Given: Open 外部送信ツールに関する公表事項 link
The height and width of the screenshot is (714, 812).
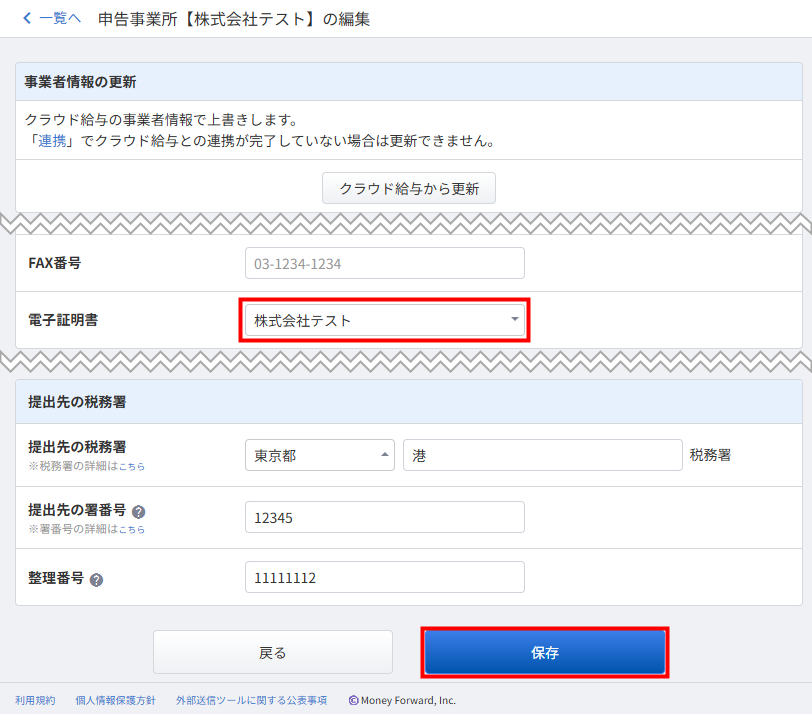Looking at the screenshot, I should [x=252, y=701].
